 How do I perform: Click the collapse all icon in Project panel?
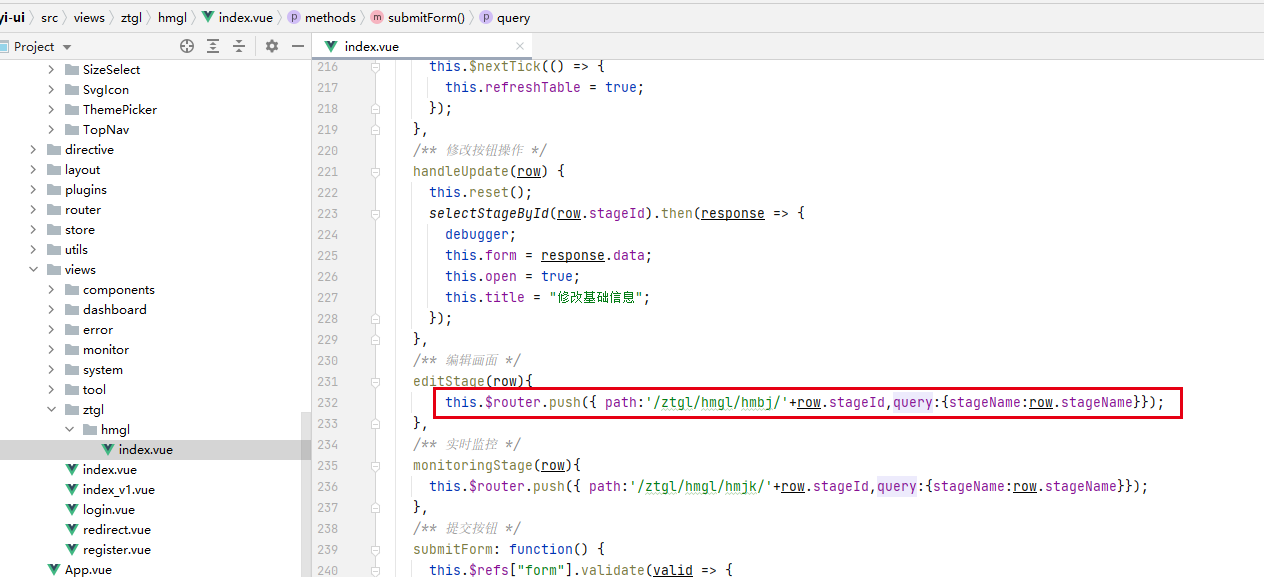pyautogui.click(x=239, y=46)
